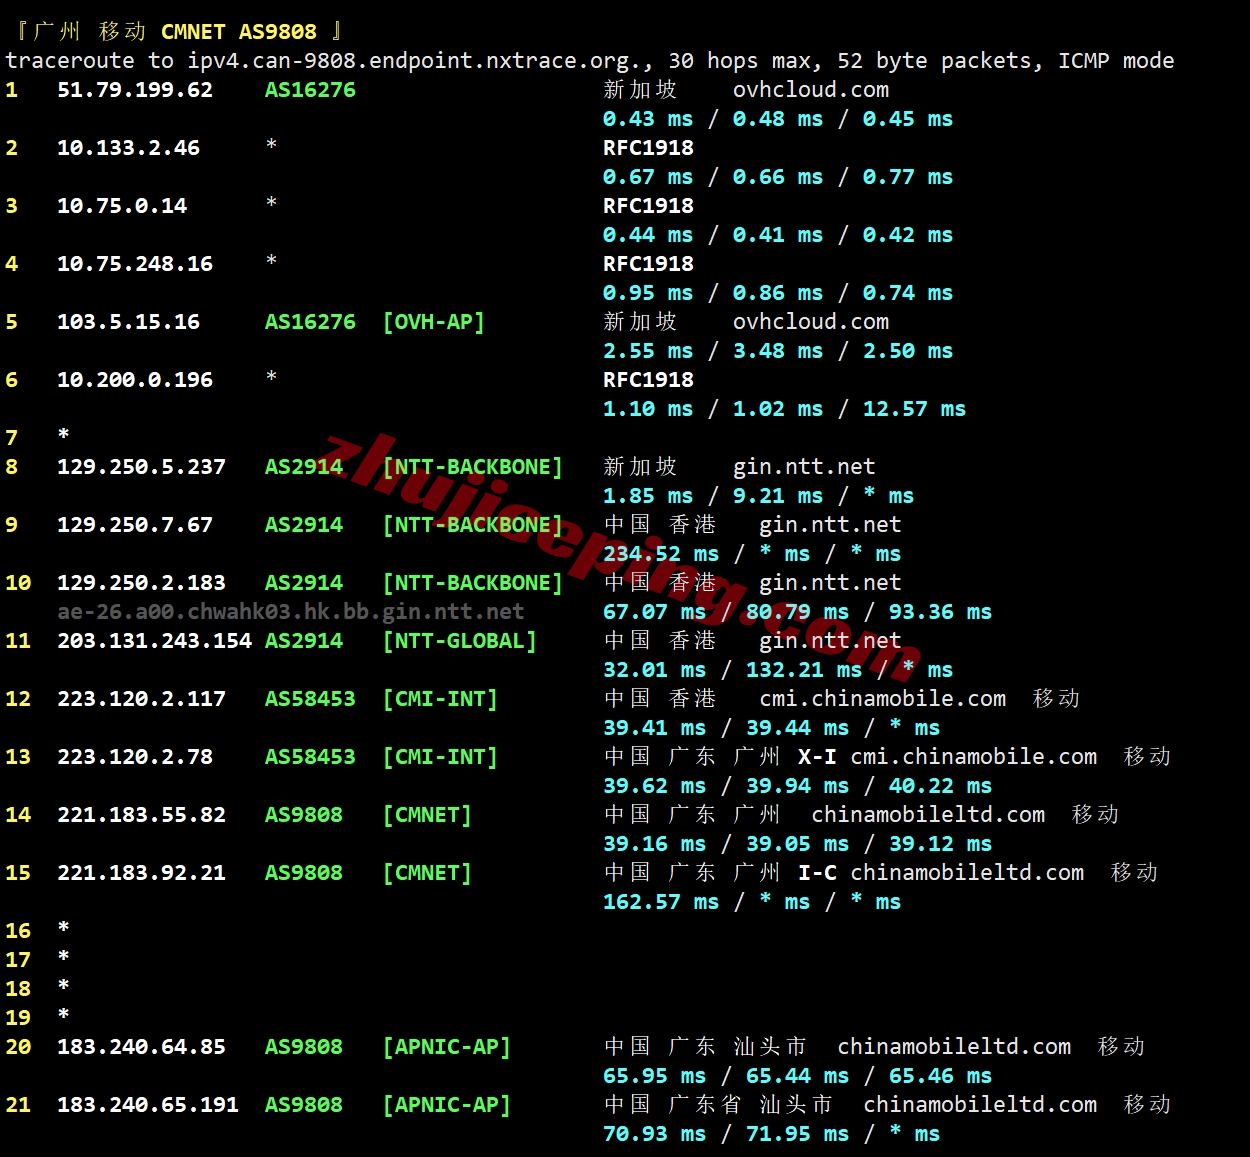Viewport: 1250px width, 1157px height.
Task: Click [CMNET] label on hop 14 row
Action: [x=427, y=815]
